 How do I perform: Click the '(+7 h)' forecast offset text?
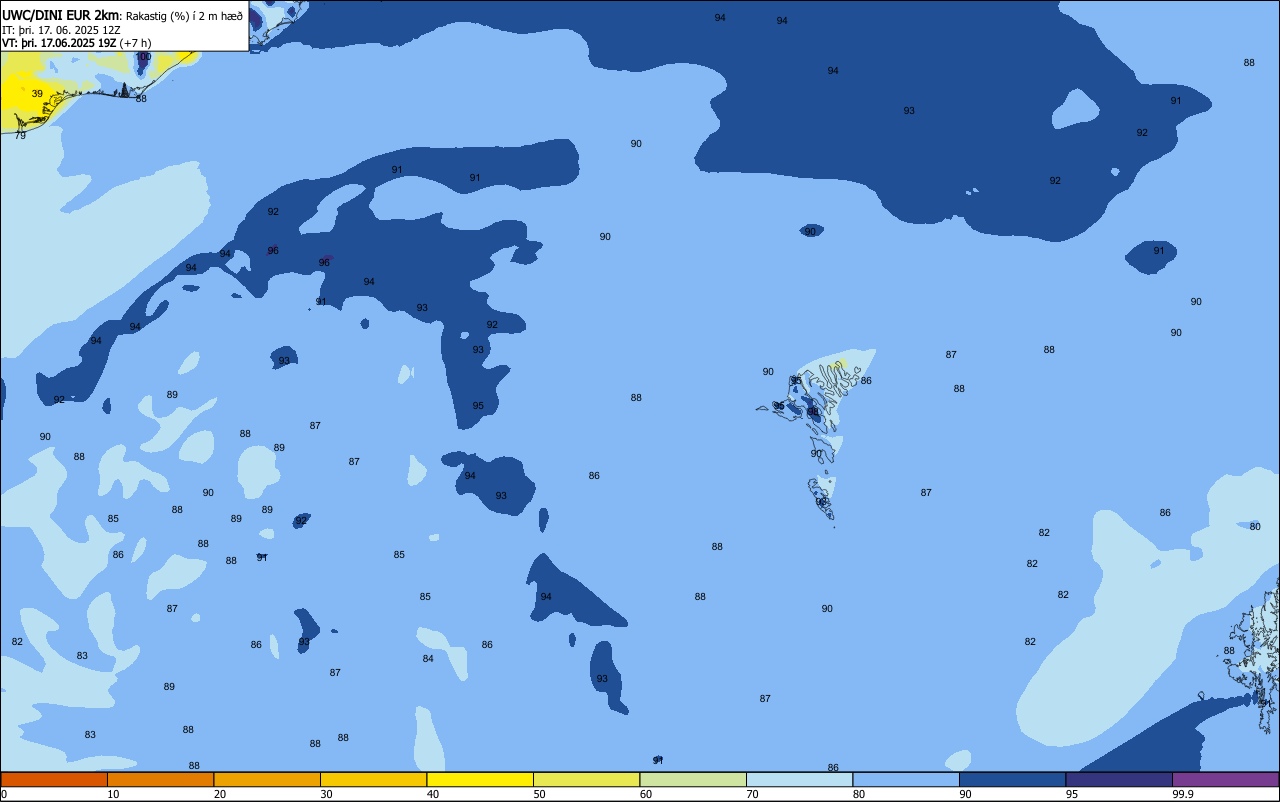click(135, 43)
